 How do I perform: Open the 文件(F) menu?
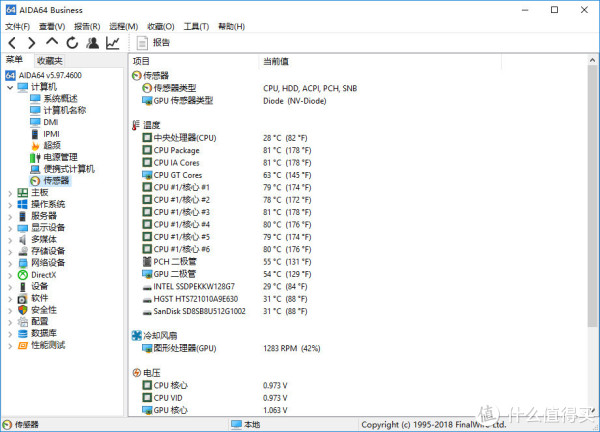tap(18, 26)
